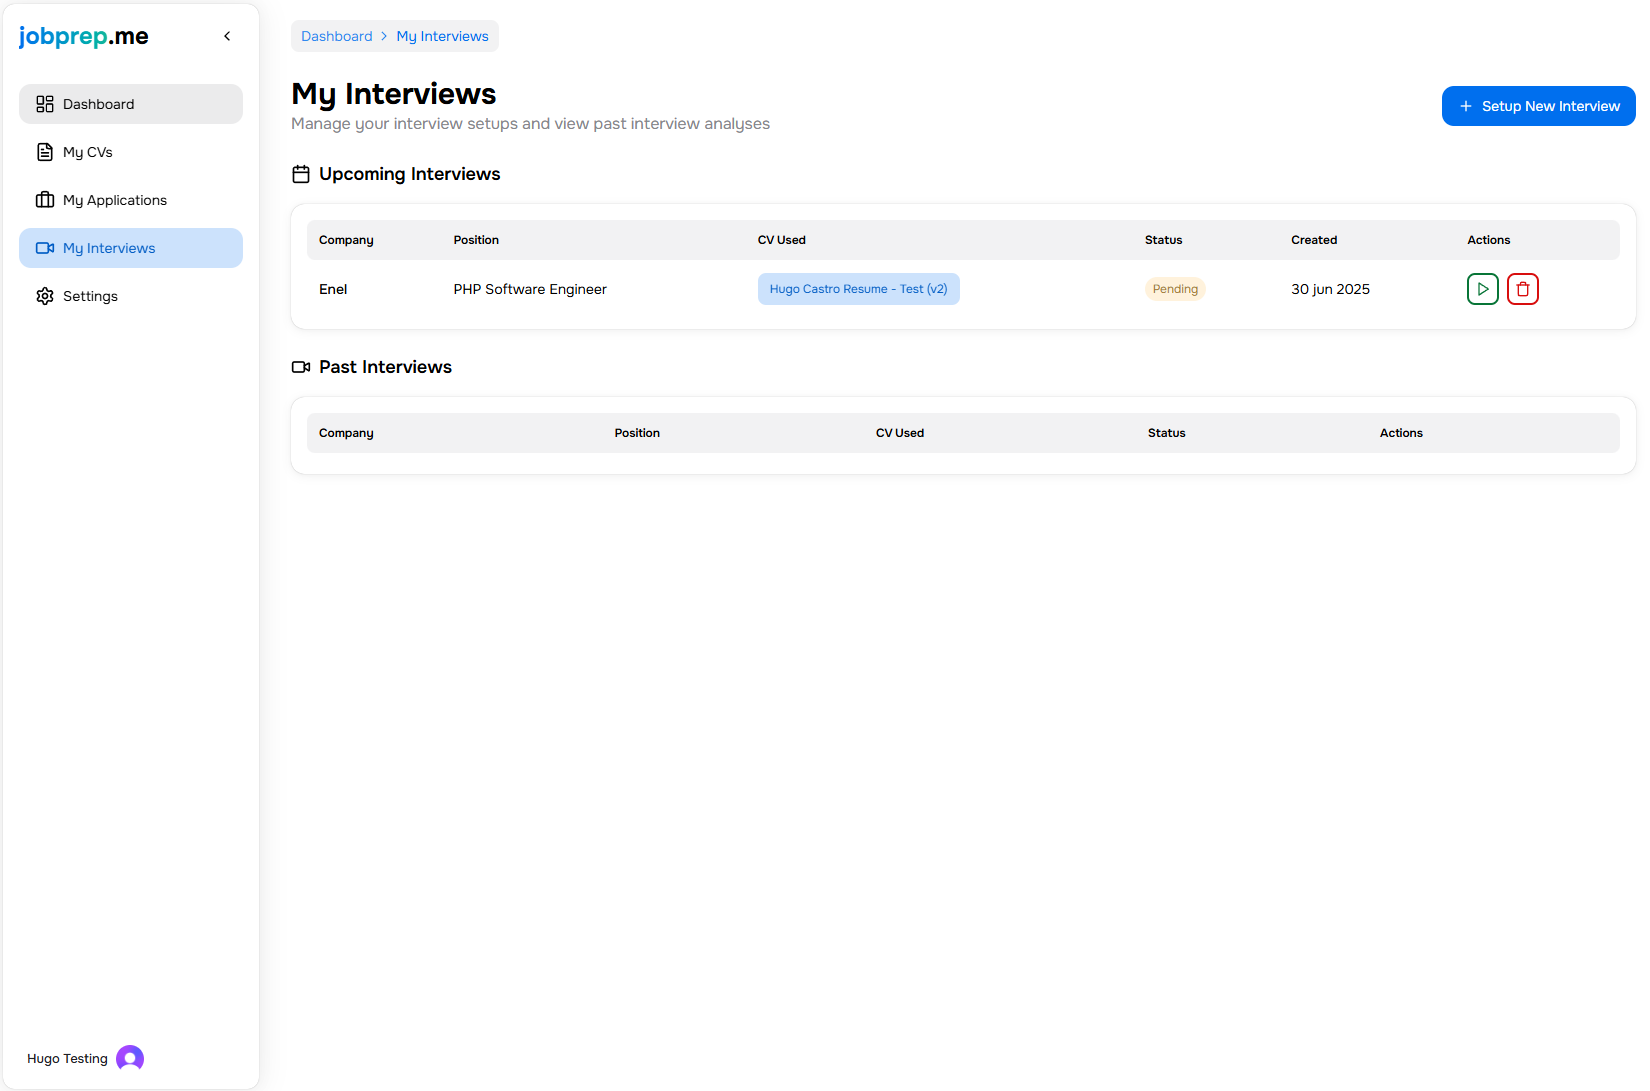
Task: Click the camera icon beside Past Interviews
Action: click(x=300, y=366)
